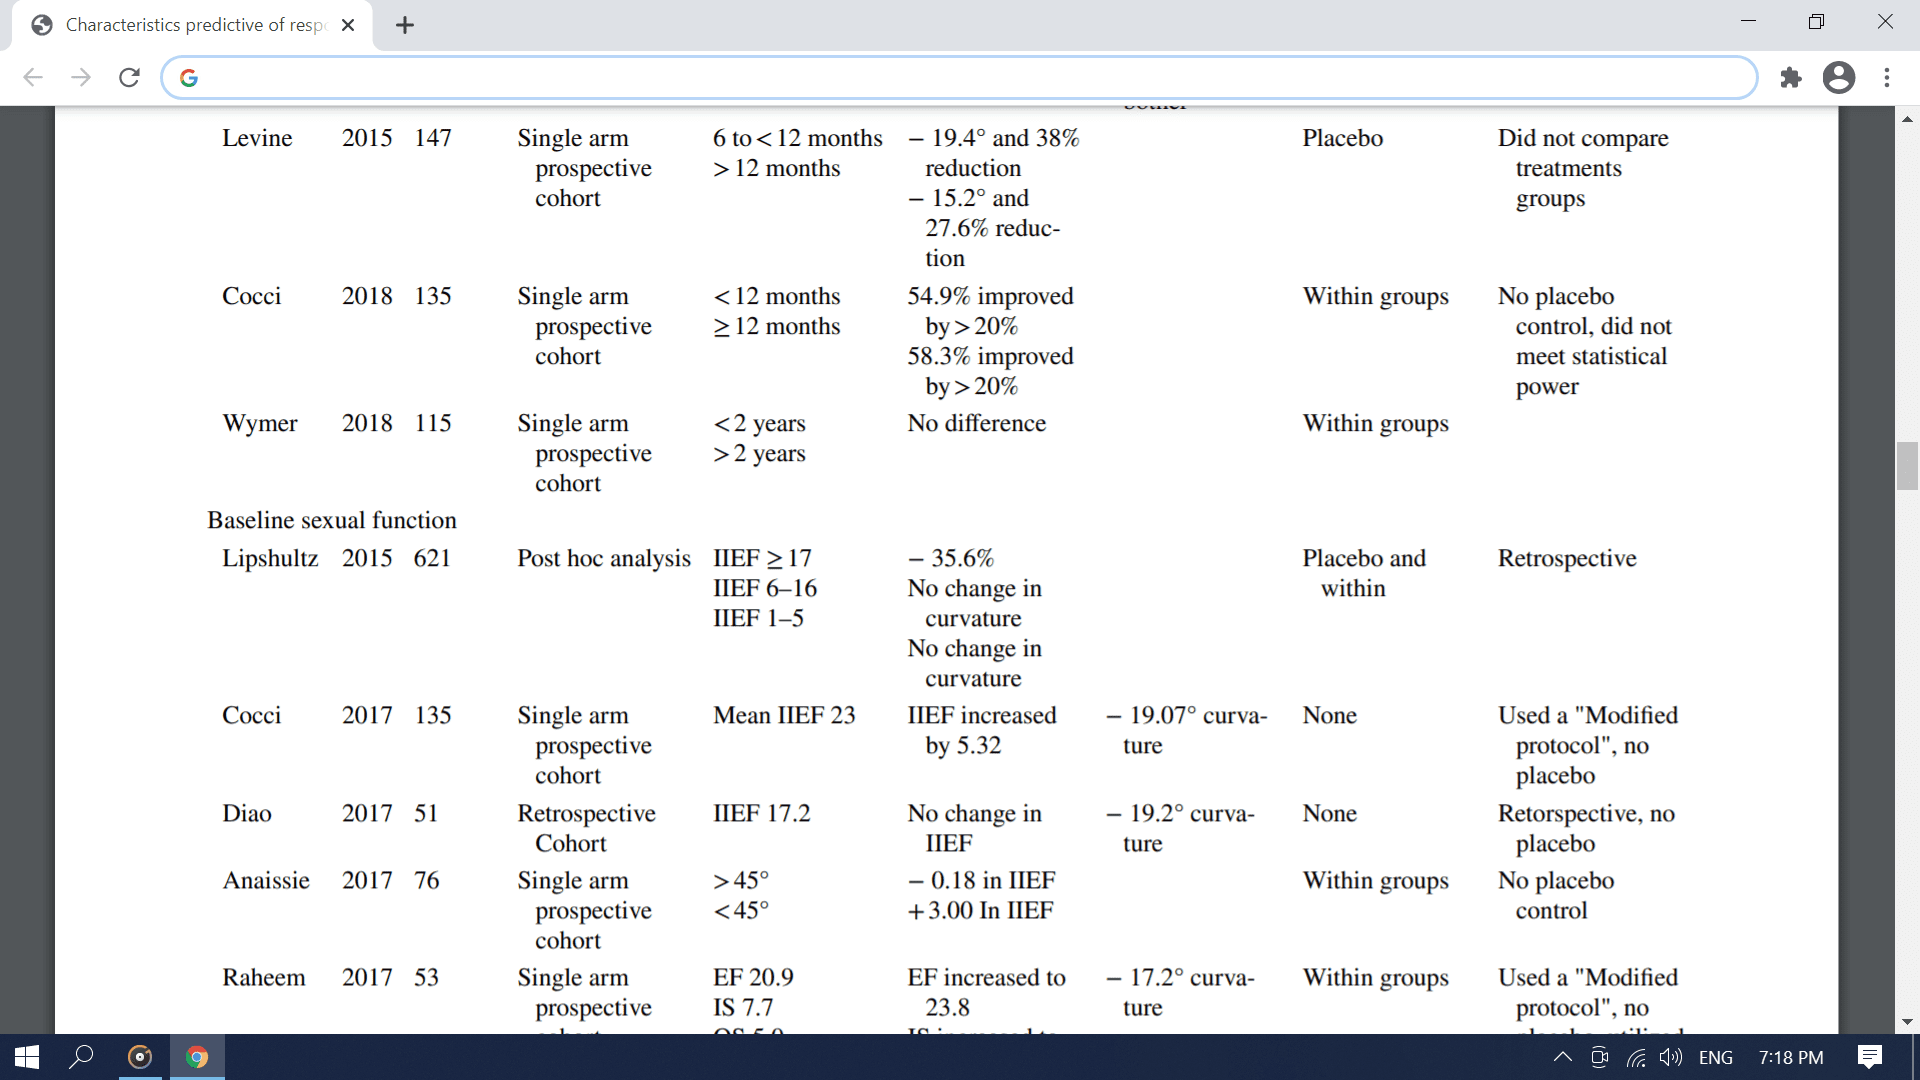Select the Characteristics predictive of response tab
Image resolution: width=1920 pixels, height=1080 pixels.
pos(193,26)
